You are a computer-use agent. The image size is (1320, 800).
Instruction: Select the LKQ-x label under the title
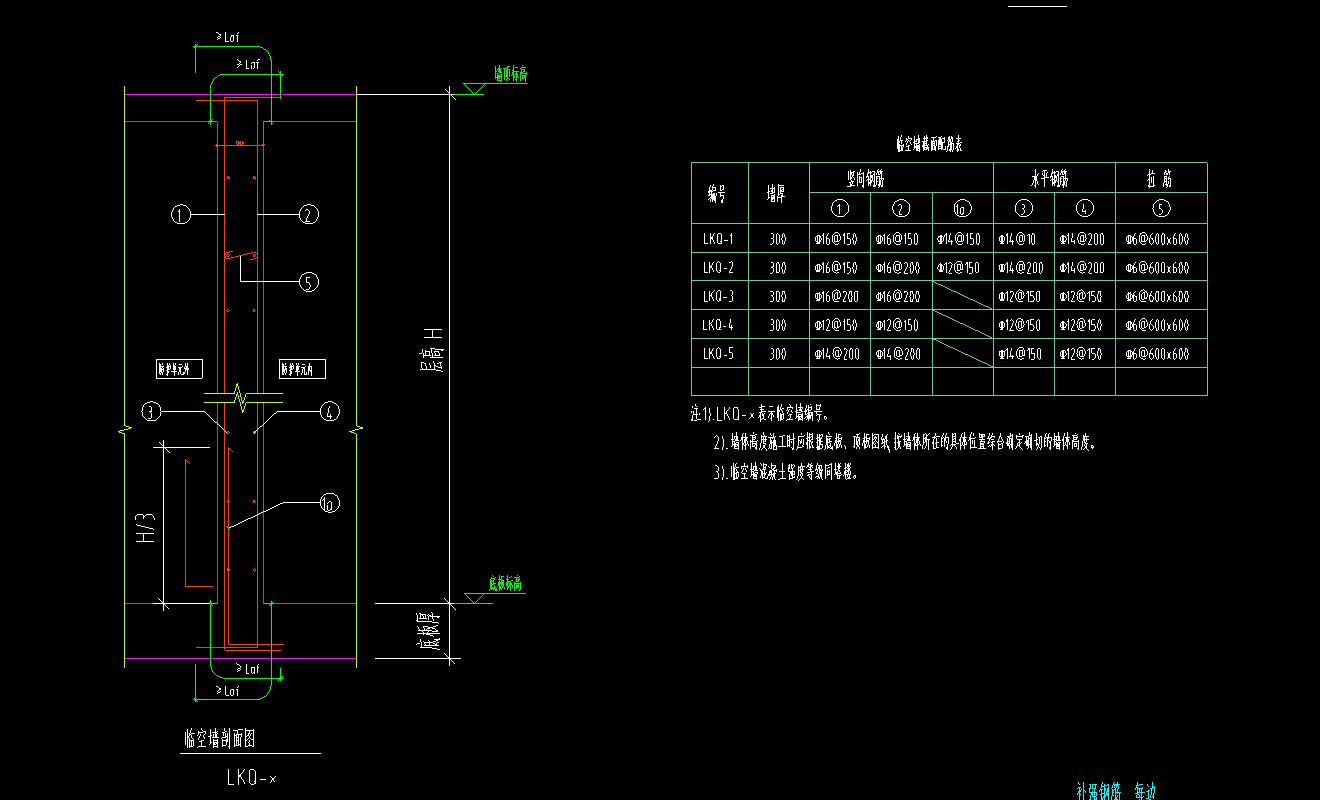click(x=251, y=777)
